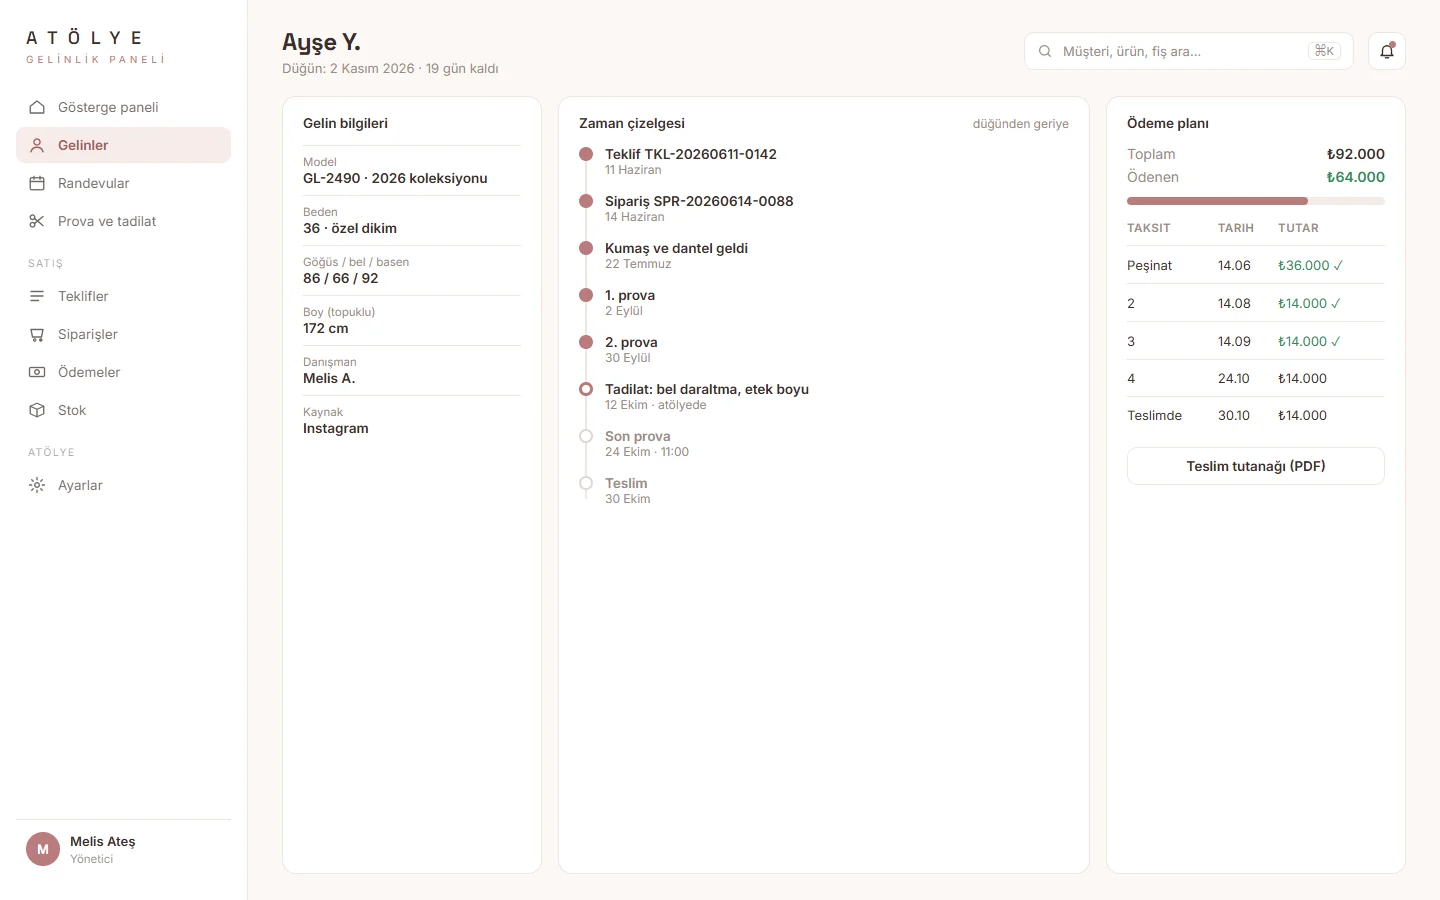
Task: Click the Kaynak value Instagram
Action: pyautogui.click(x=336, y=428)
